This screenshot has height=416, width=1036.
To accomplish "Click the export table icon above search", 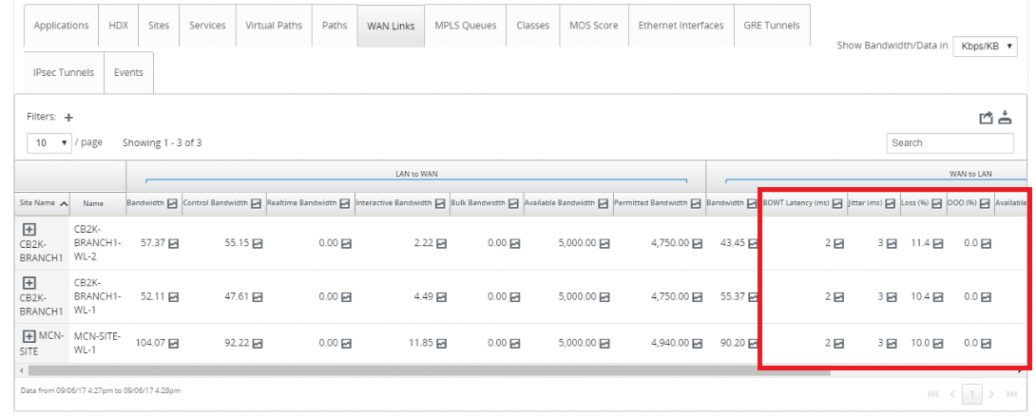I will 986,119.
